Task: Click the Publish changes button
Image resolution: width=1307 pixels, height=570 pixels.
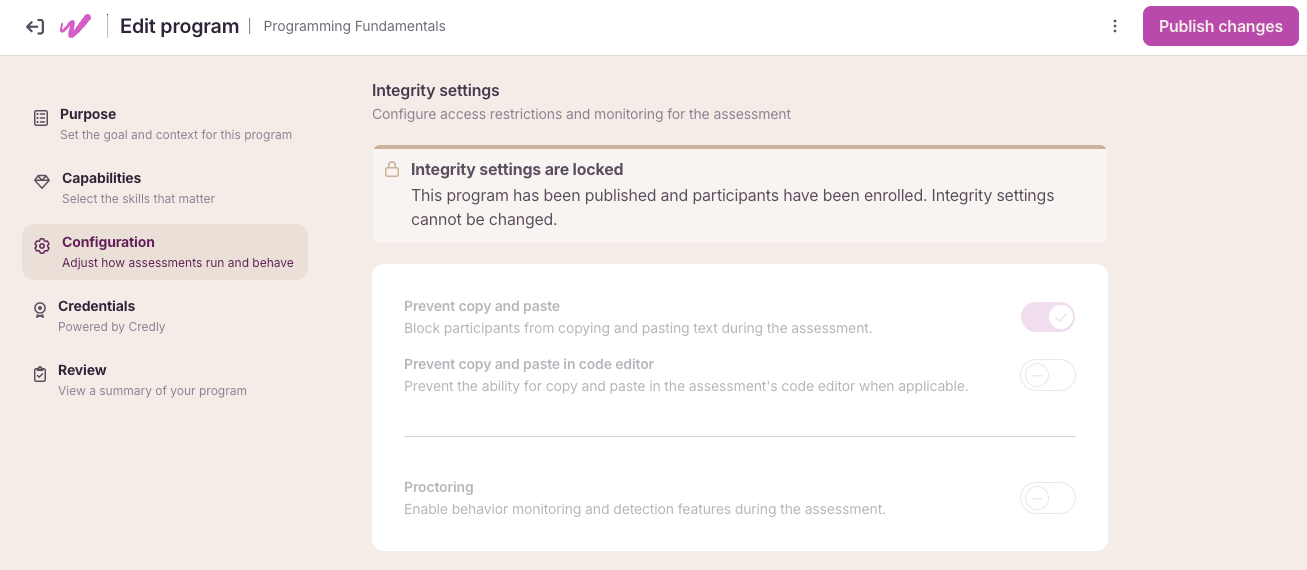Action: tap(1221, 27)
